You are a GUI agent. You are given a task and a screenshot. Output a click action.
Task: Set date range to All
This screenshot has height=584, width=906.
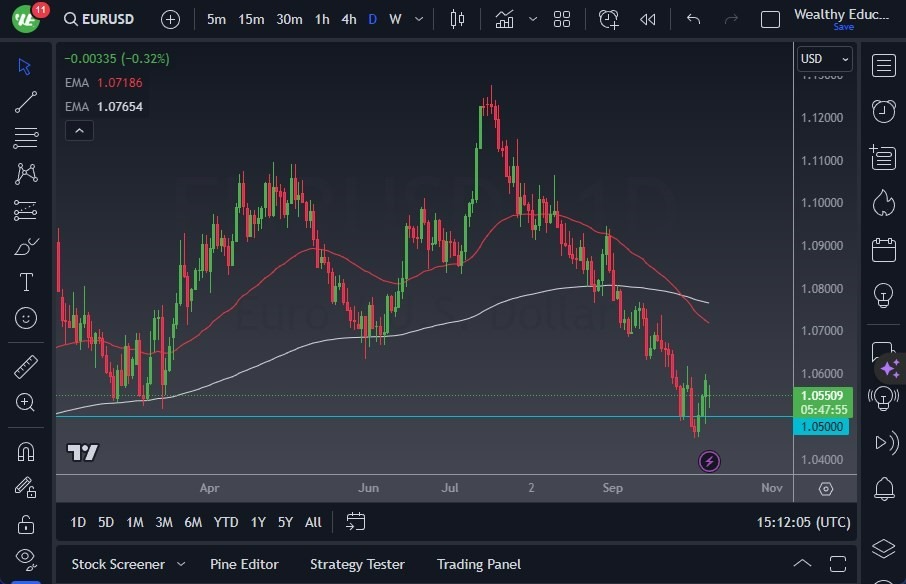click(x=313, y=521)
